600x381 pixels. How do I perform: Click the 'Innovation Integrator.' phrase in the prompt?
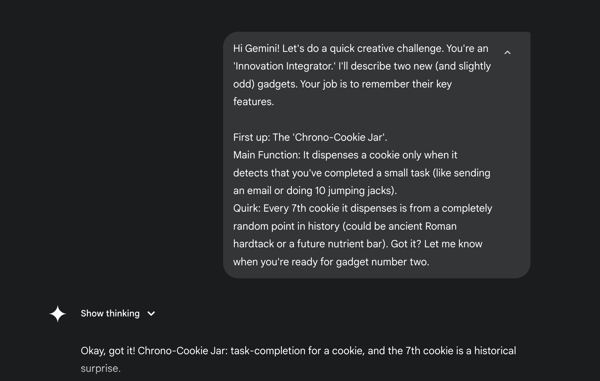coord(284,66)
